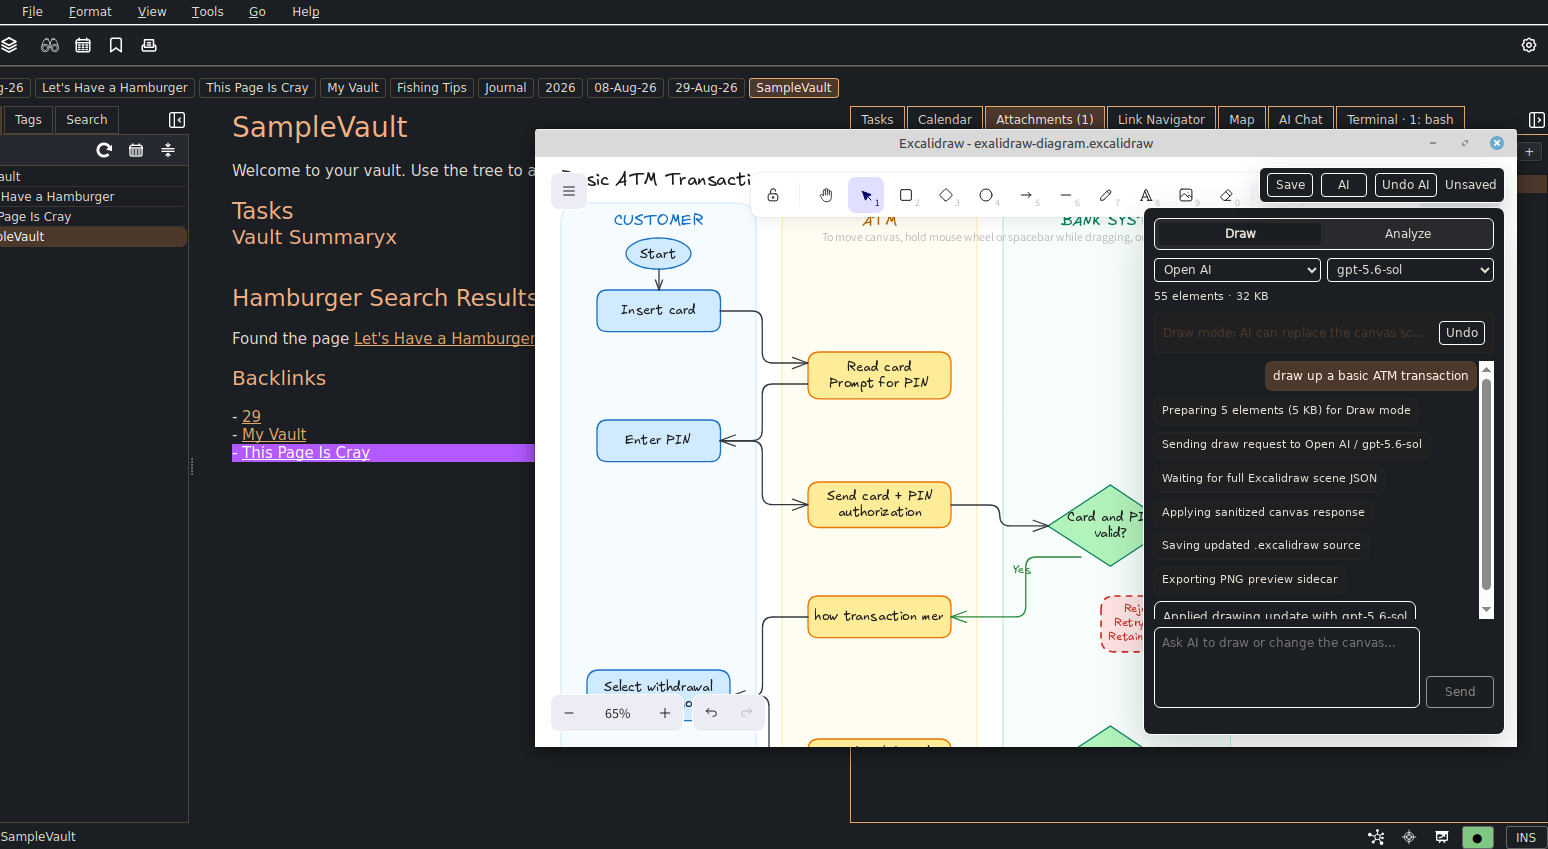The width and height of the screenshot is (1548, 849).
Task: Toggle INS insert mode
Action: [1526, 837]
